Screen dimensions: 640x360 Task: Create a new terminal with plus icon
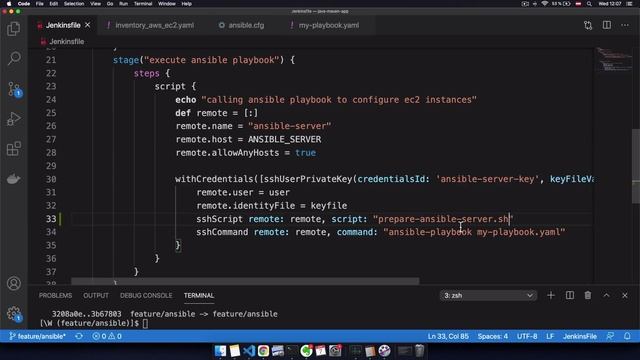click(551, 295)
